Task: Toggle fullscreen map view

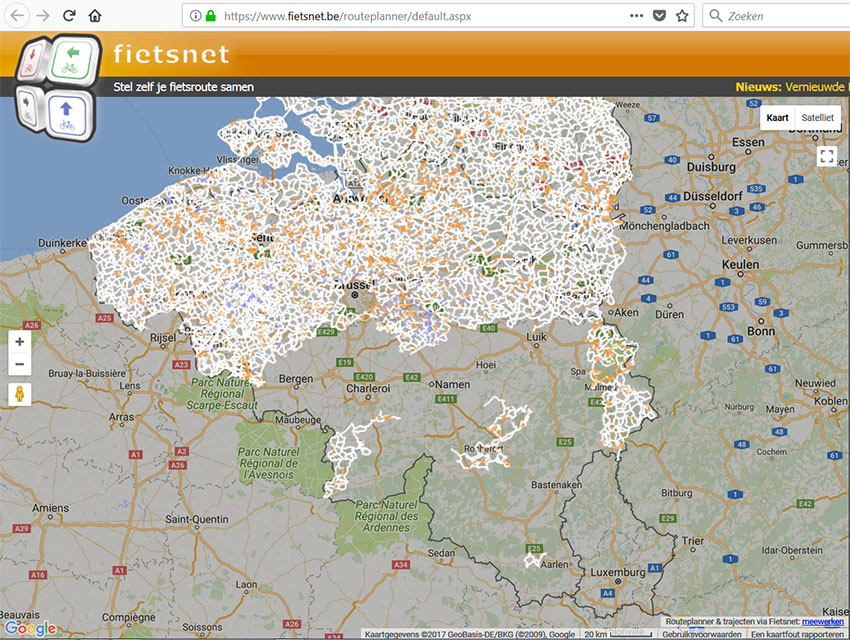Action: coord(827,157)
